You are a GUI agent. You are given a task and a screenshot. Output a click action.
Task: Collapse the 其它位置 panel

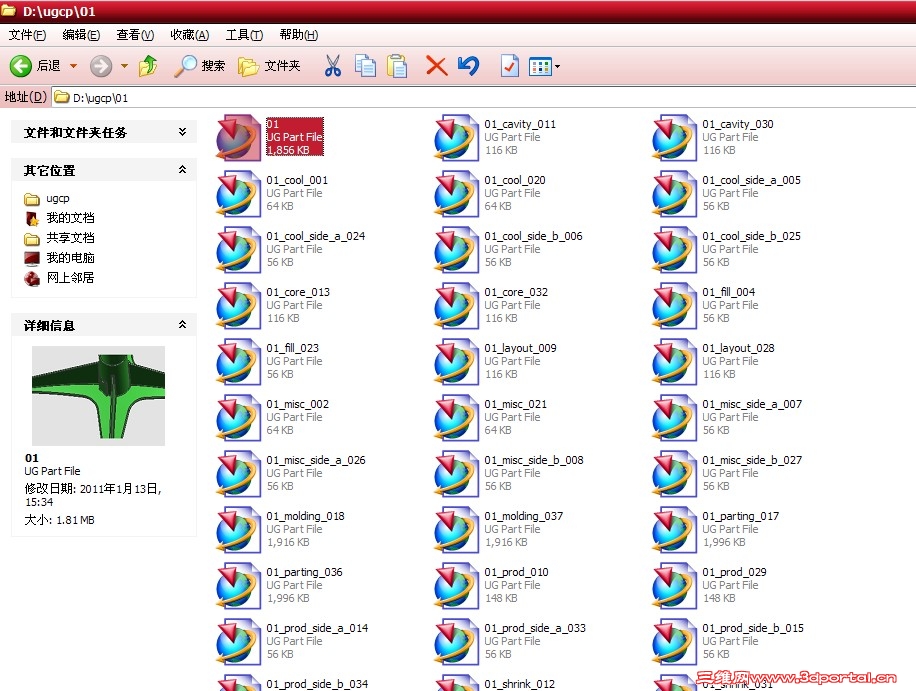pyautogui.click(x=182, y=169)
